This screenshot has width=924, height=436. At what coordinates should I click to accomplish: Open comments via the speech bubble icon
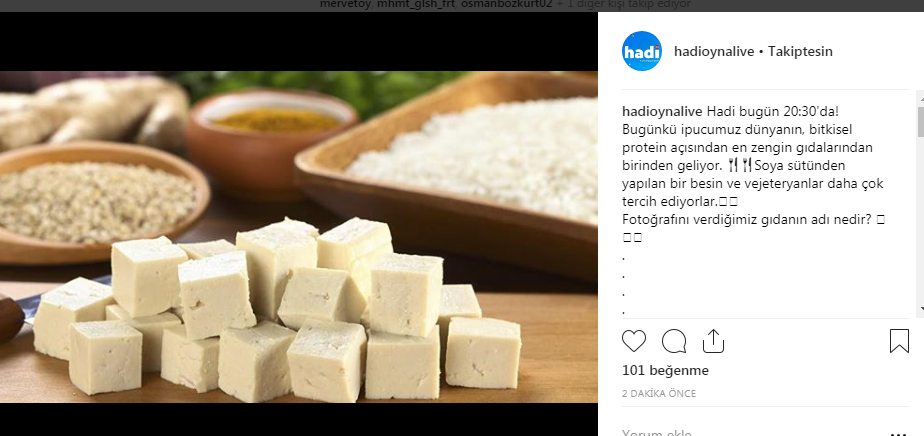tap(674, 341)
